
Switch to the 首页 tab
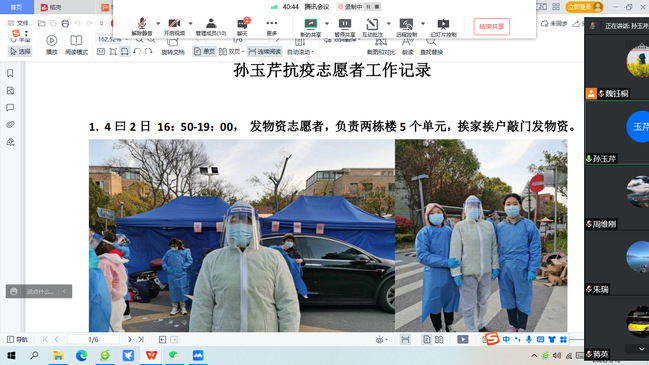(x=17, y=7)
